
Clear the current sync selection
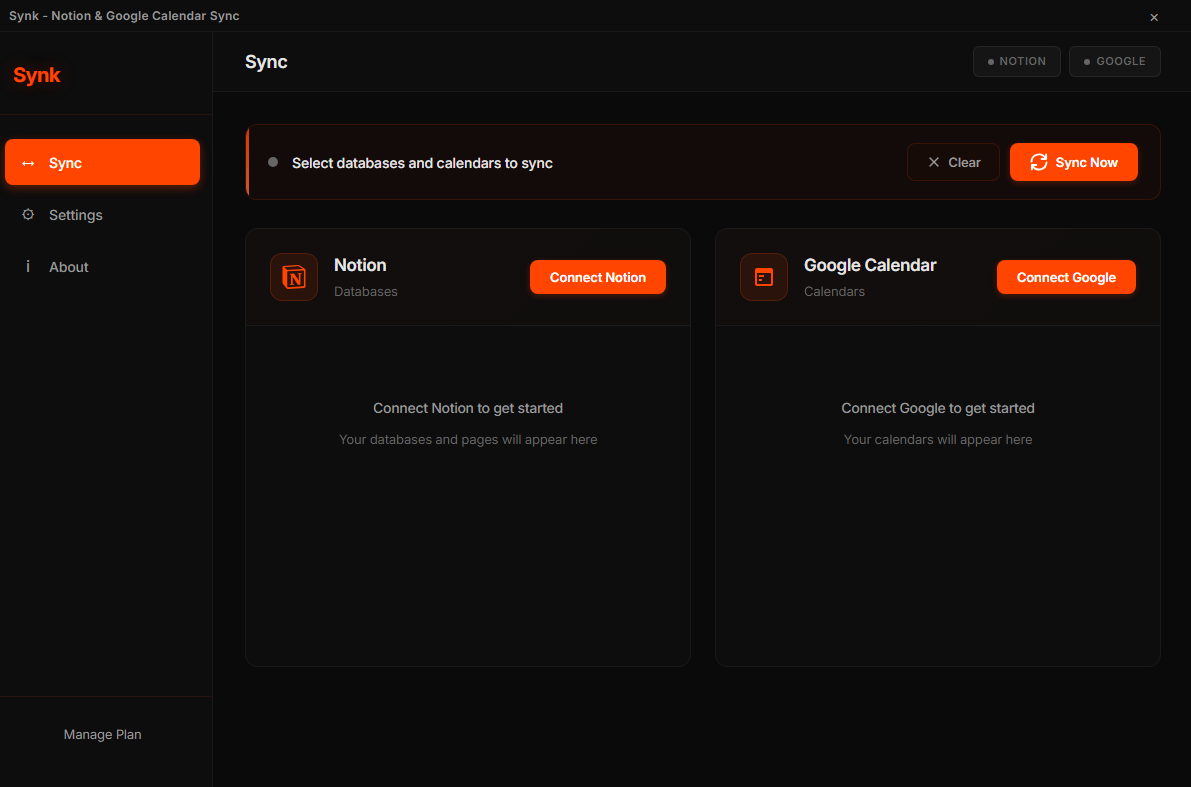[953, 161]
